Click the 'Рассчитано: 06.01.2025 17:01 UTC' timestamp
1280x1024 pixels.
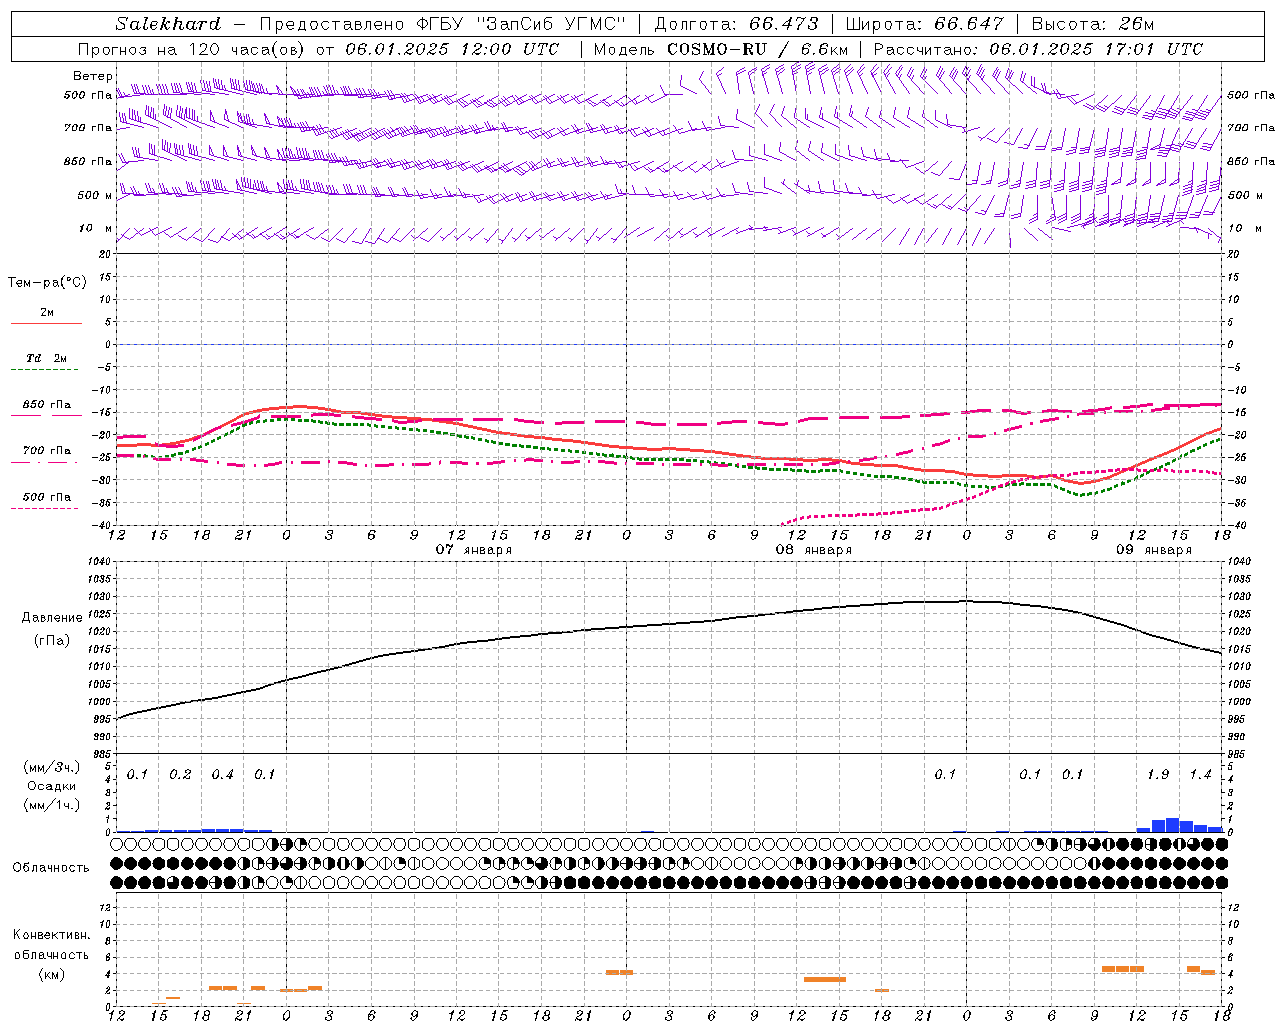click(1038, 49)
